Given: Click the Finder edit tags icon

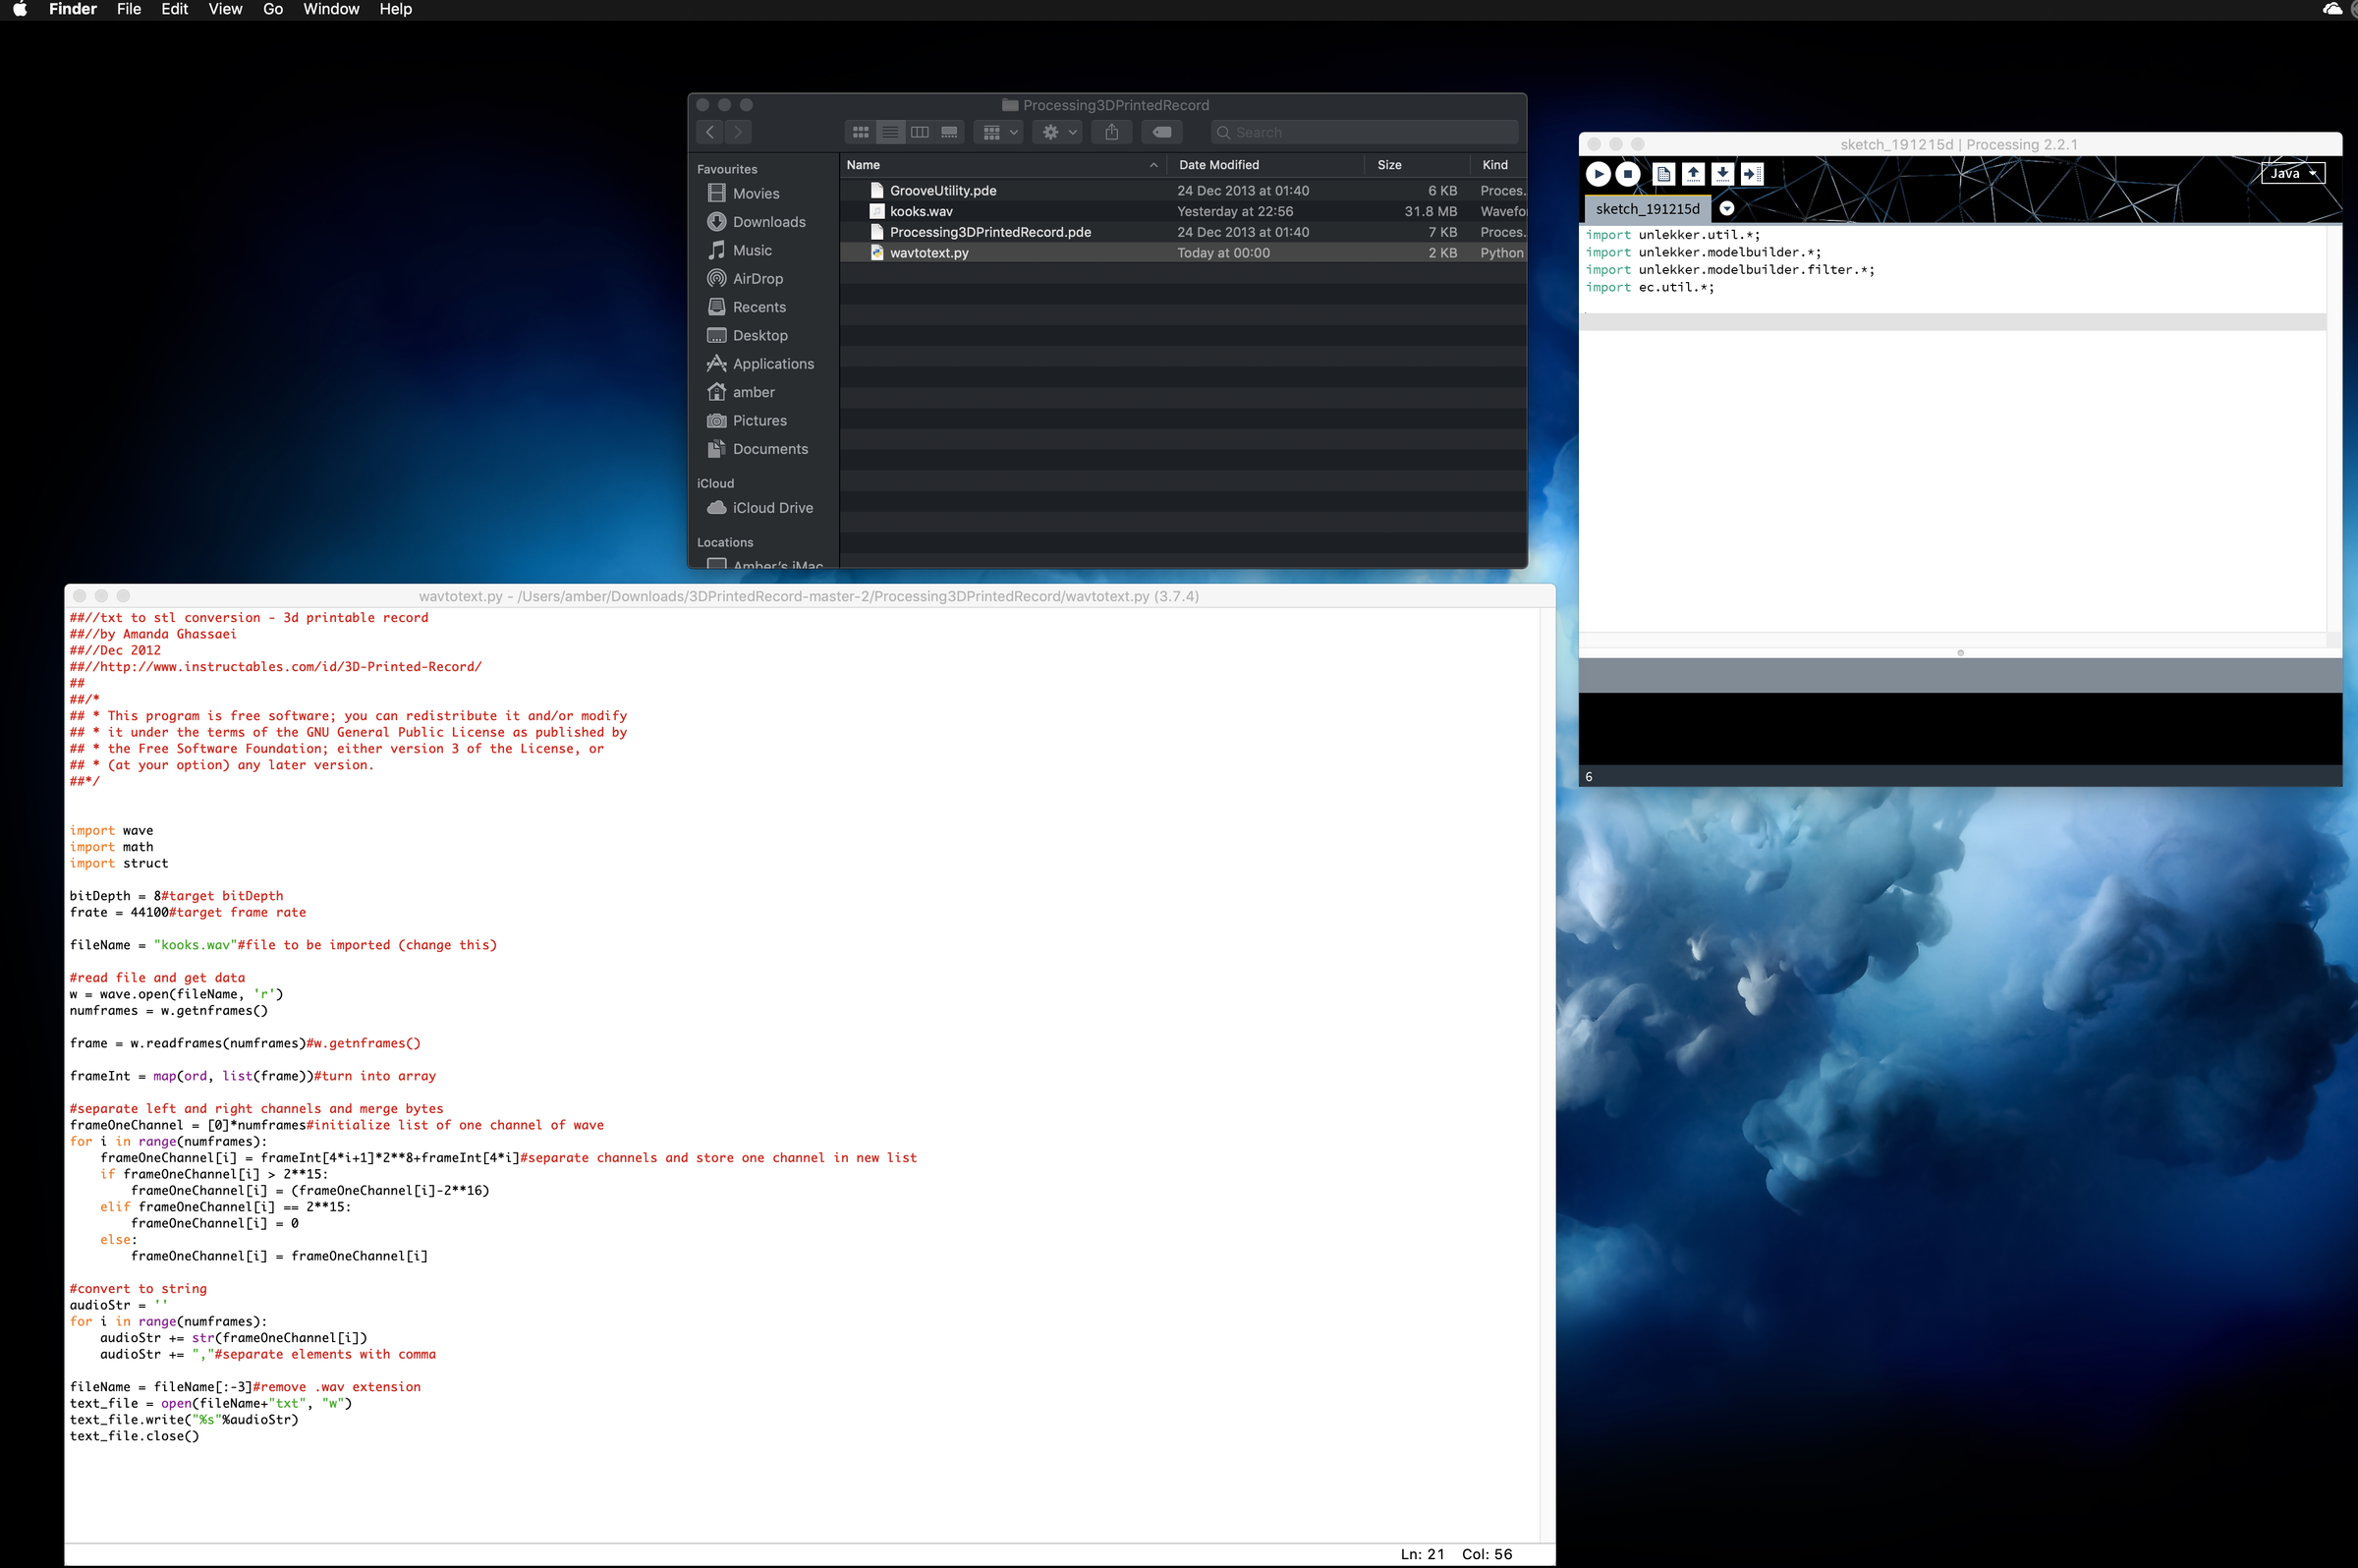Looking at the screenshot, I should click(1162, 132).
